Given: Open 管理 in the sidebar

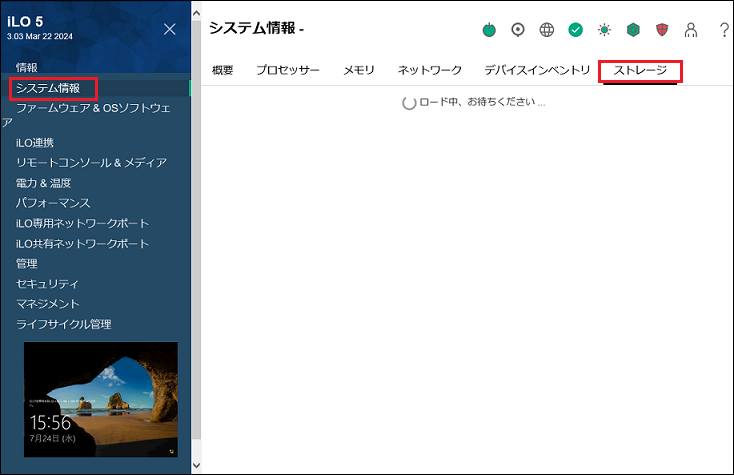Looking at the screenshot, I should (x=27, y=263).
